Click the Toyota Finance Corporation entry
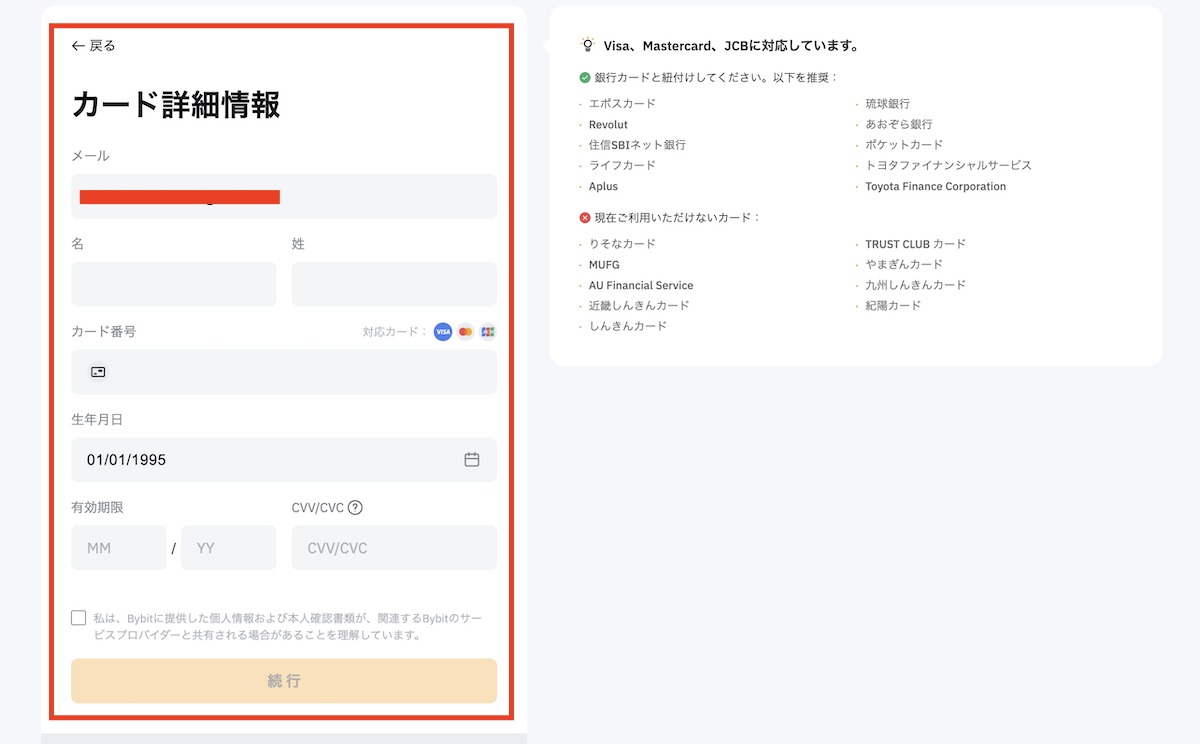The width and height of the screenshot is (1200, 744). pos(936,186)
